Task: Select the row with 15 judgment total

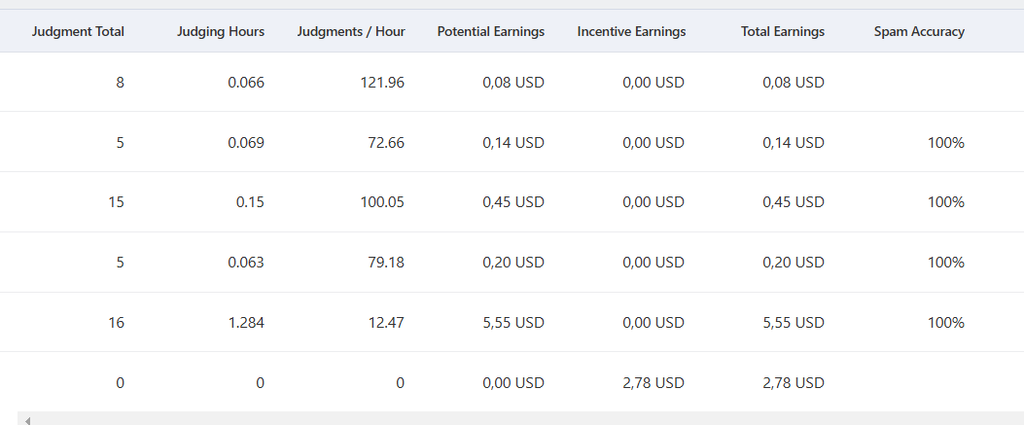Action: (x=512, y=202)
